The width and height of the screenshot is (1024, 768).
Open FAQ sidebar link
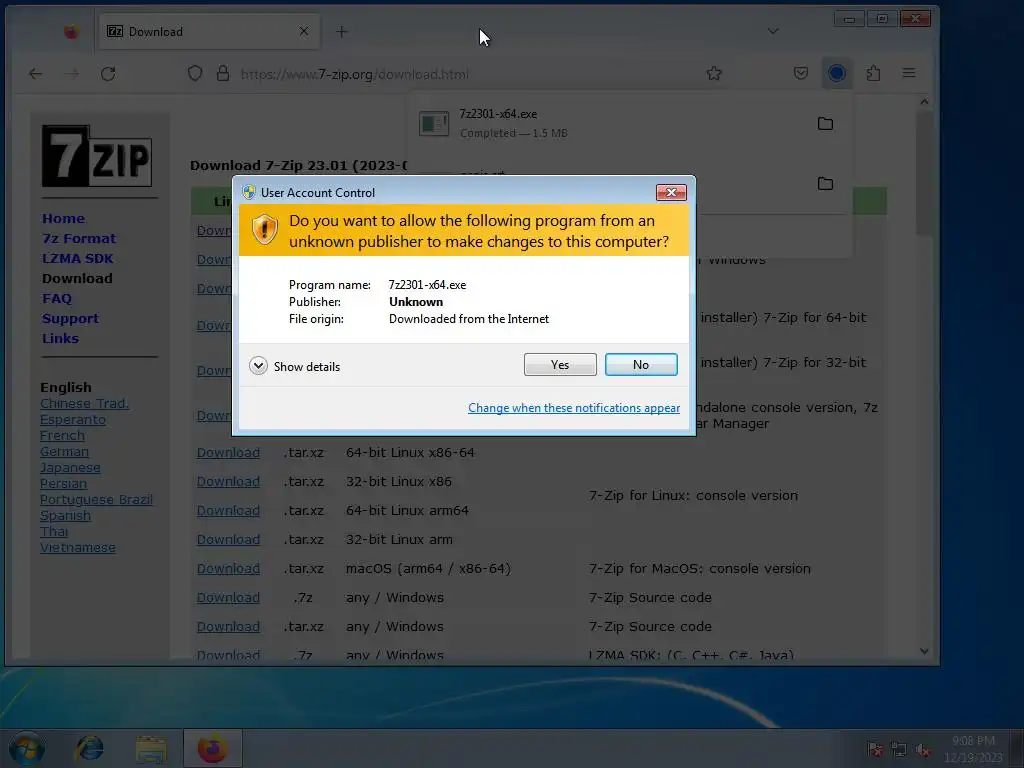57,298
